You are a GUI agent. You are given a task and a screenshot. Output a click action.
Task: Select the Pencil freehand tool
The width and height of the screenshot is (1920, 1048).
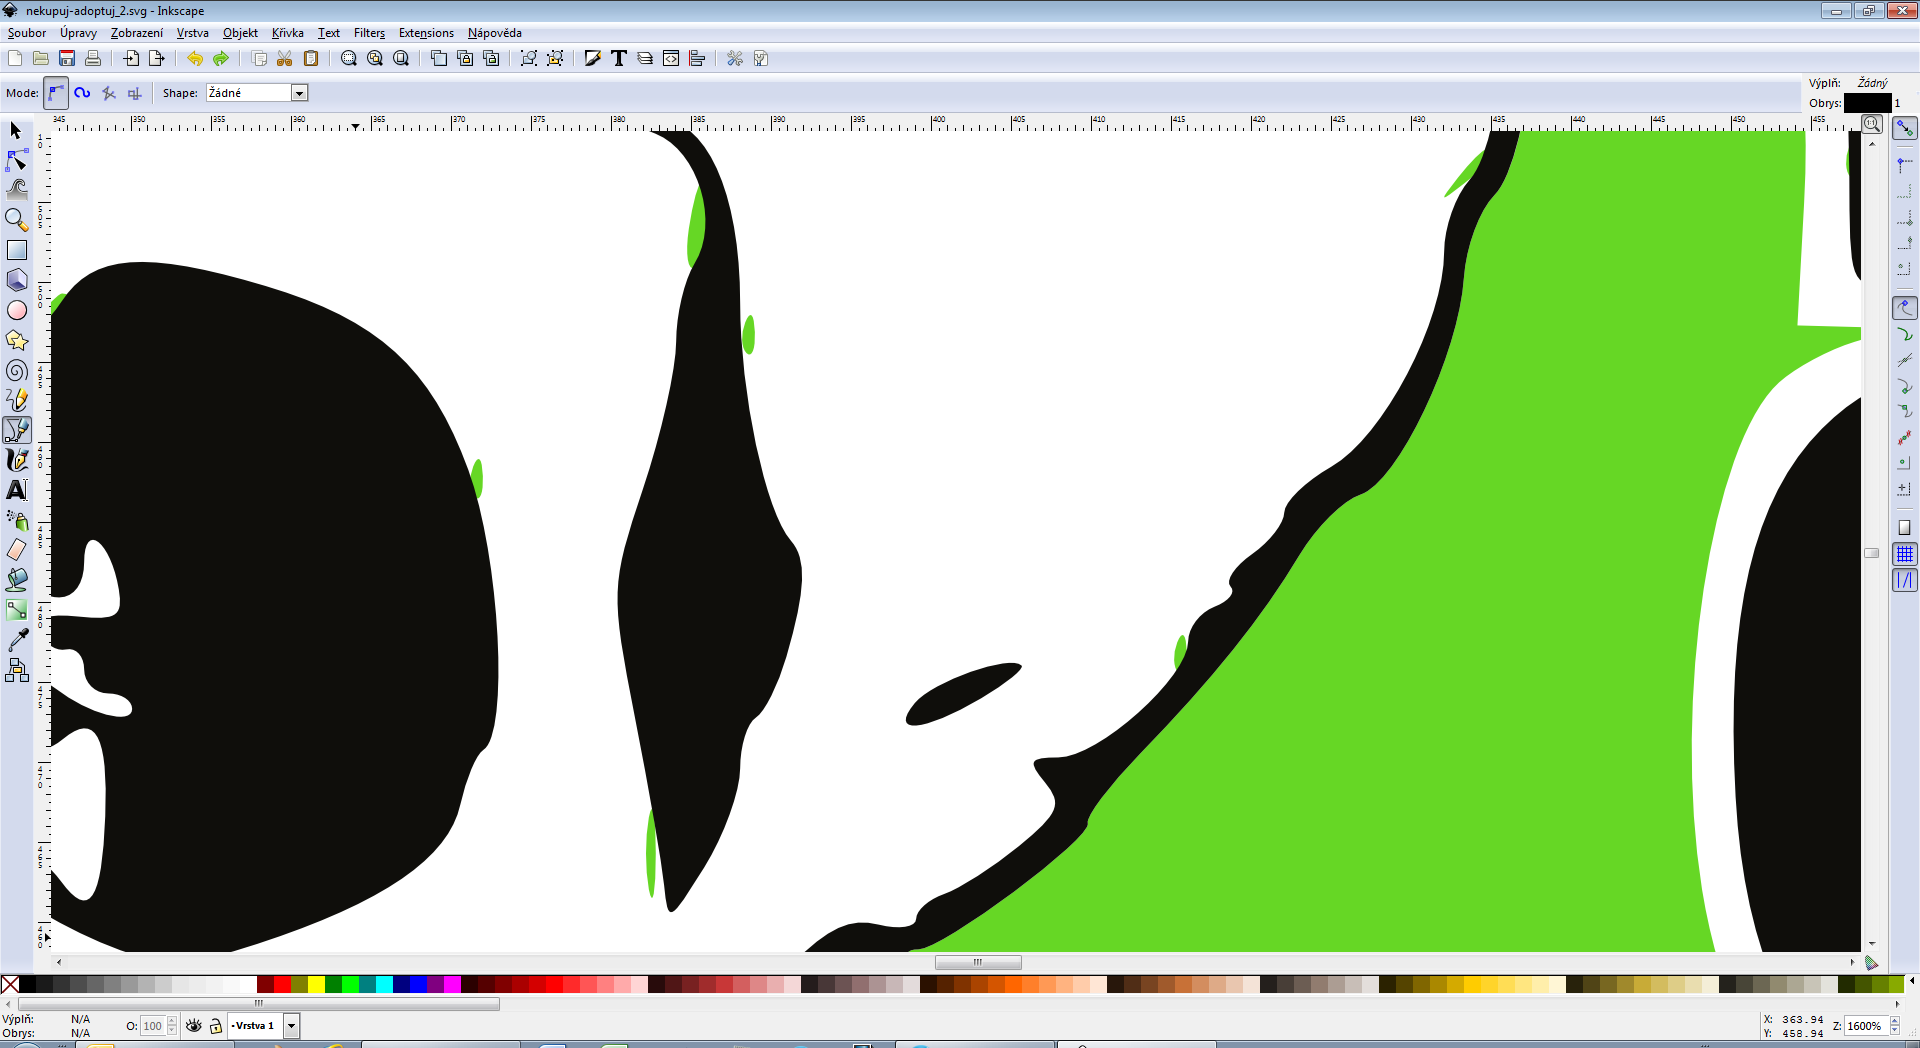point(16,400)
